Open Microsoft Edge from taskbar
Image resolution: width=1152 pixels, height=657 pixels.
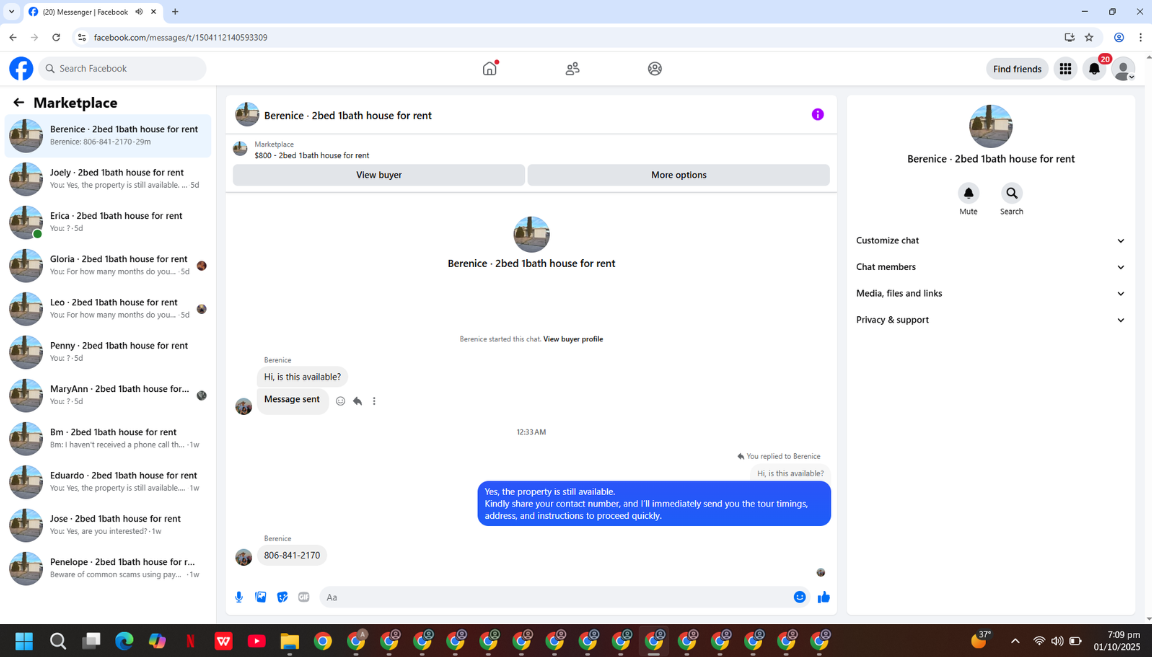tap(124, 641)
